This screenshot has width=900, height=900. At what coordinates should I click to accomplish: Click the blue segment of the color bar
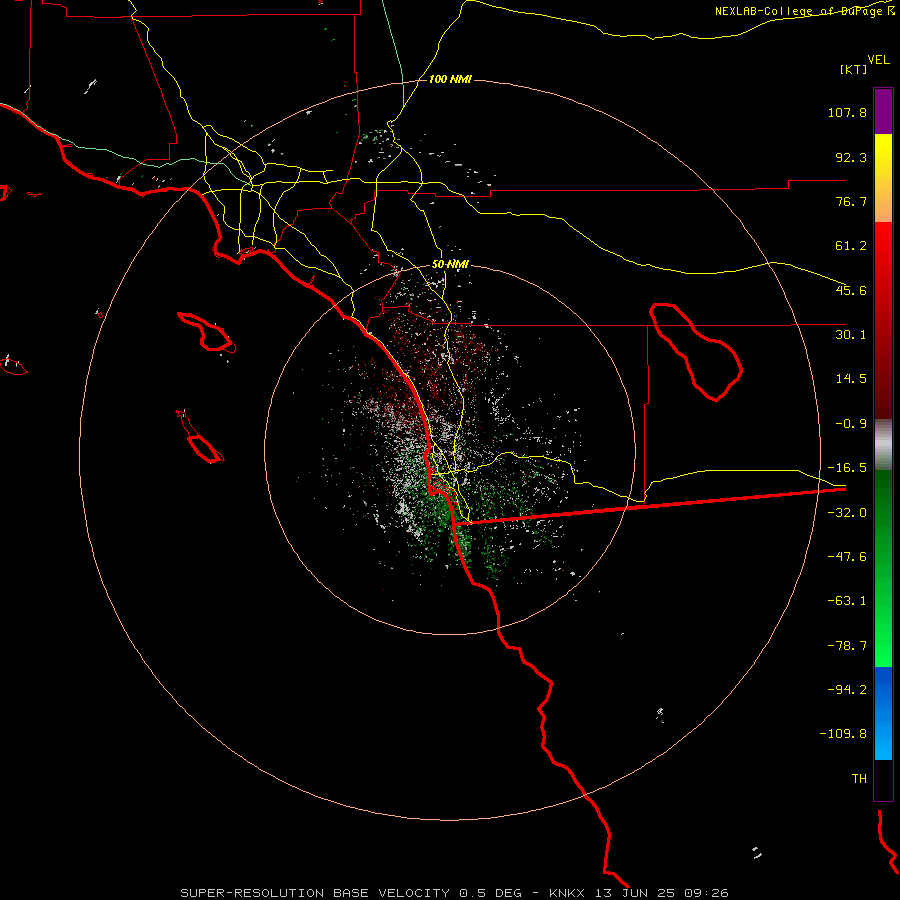pyautogui.click(x=883, y=713)
